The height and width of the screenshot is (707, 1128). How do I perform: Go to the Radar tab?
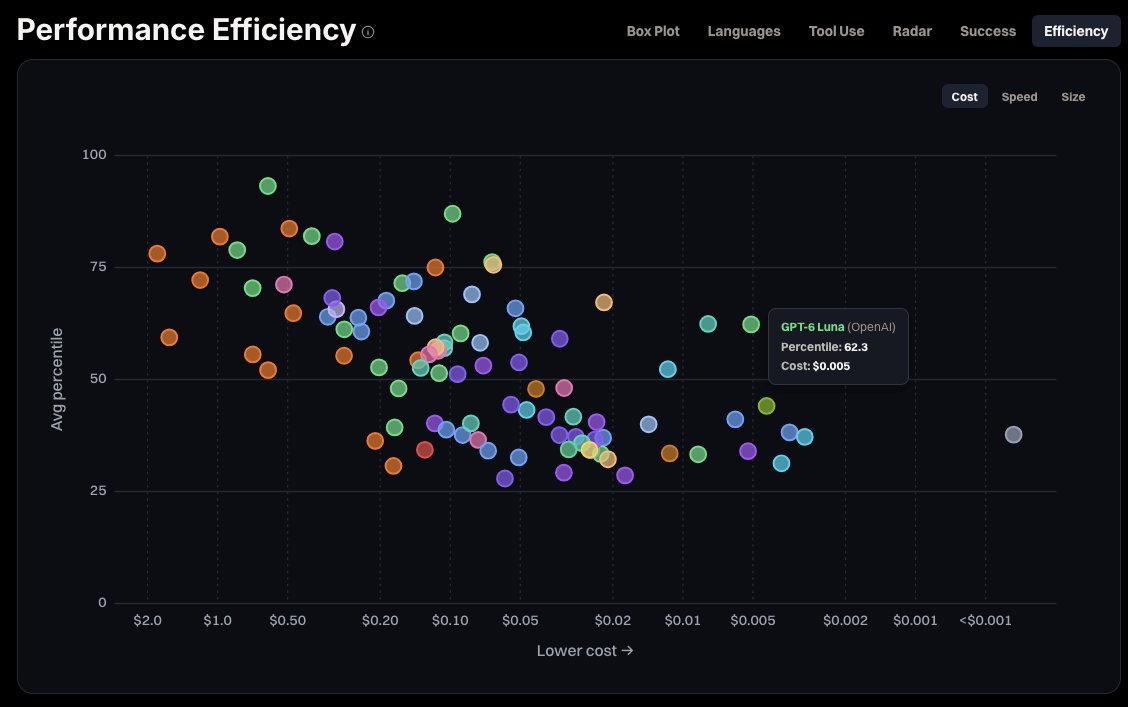click(x=912, y=31)
